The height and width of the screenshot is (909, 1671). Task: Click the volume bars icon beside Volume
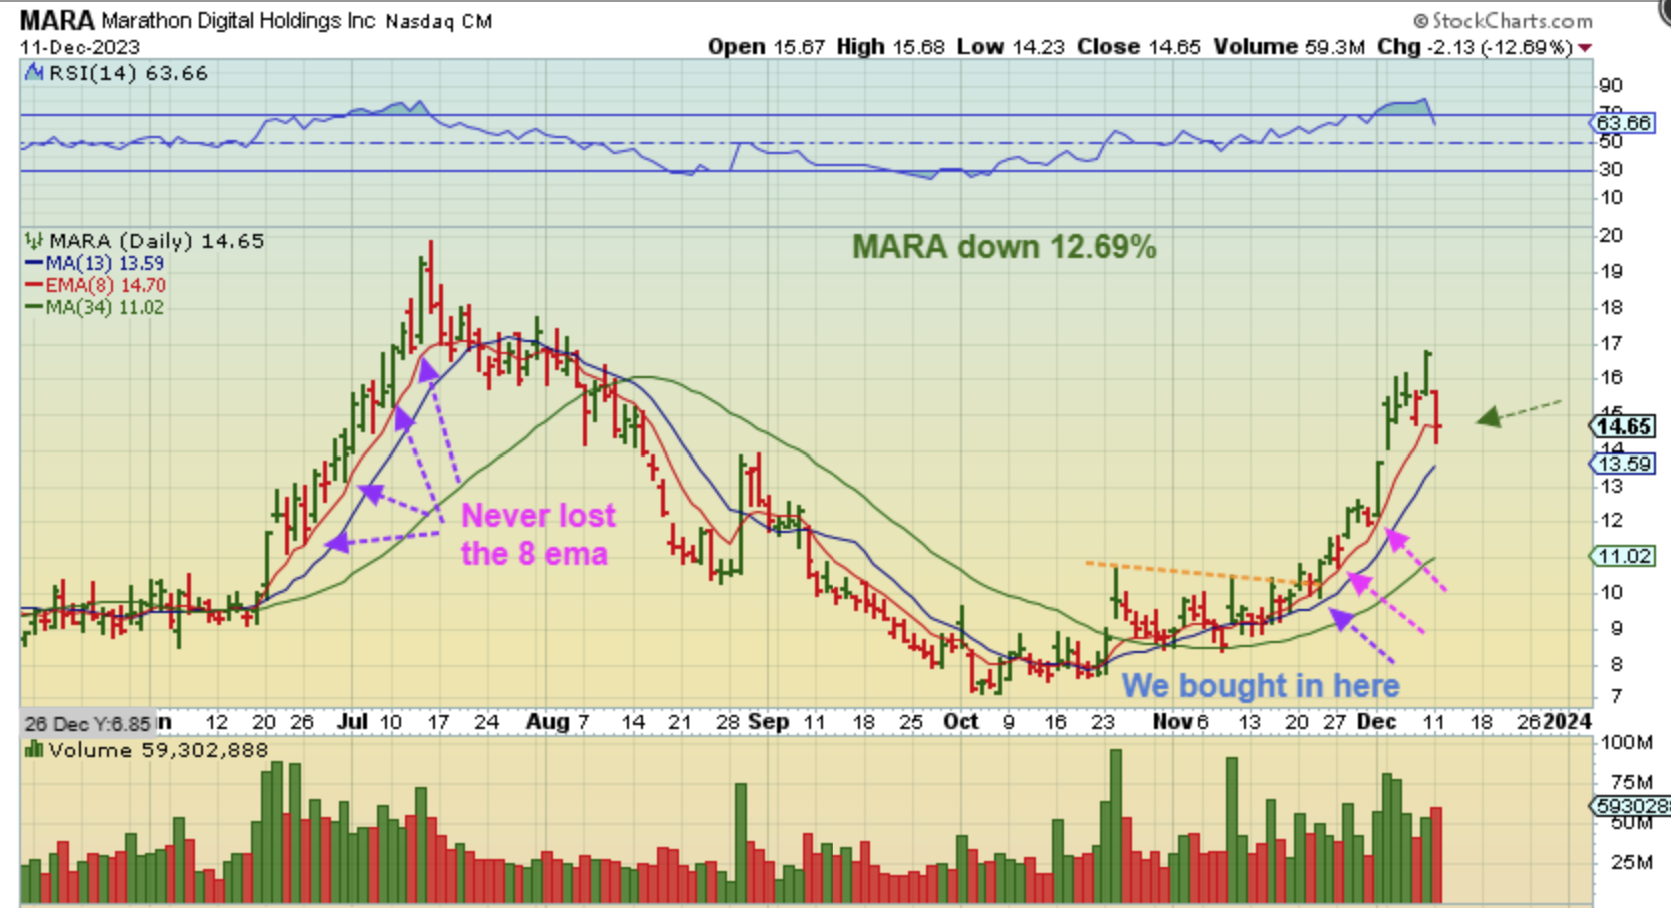[x=34, y=750]
